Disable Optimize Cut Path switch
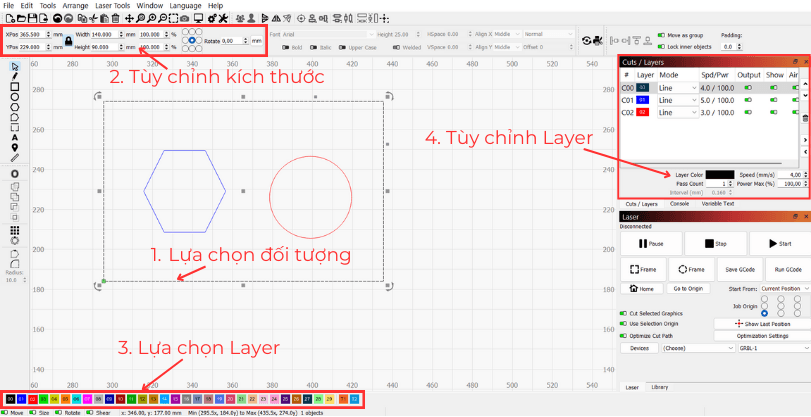 [x=622, y=335]
